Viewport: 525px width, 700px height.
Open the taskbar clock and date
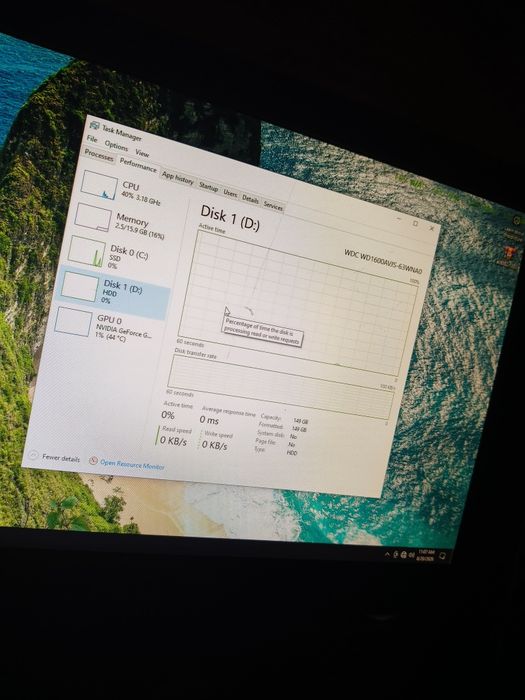pos(425,555)
